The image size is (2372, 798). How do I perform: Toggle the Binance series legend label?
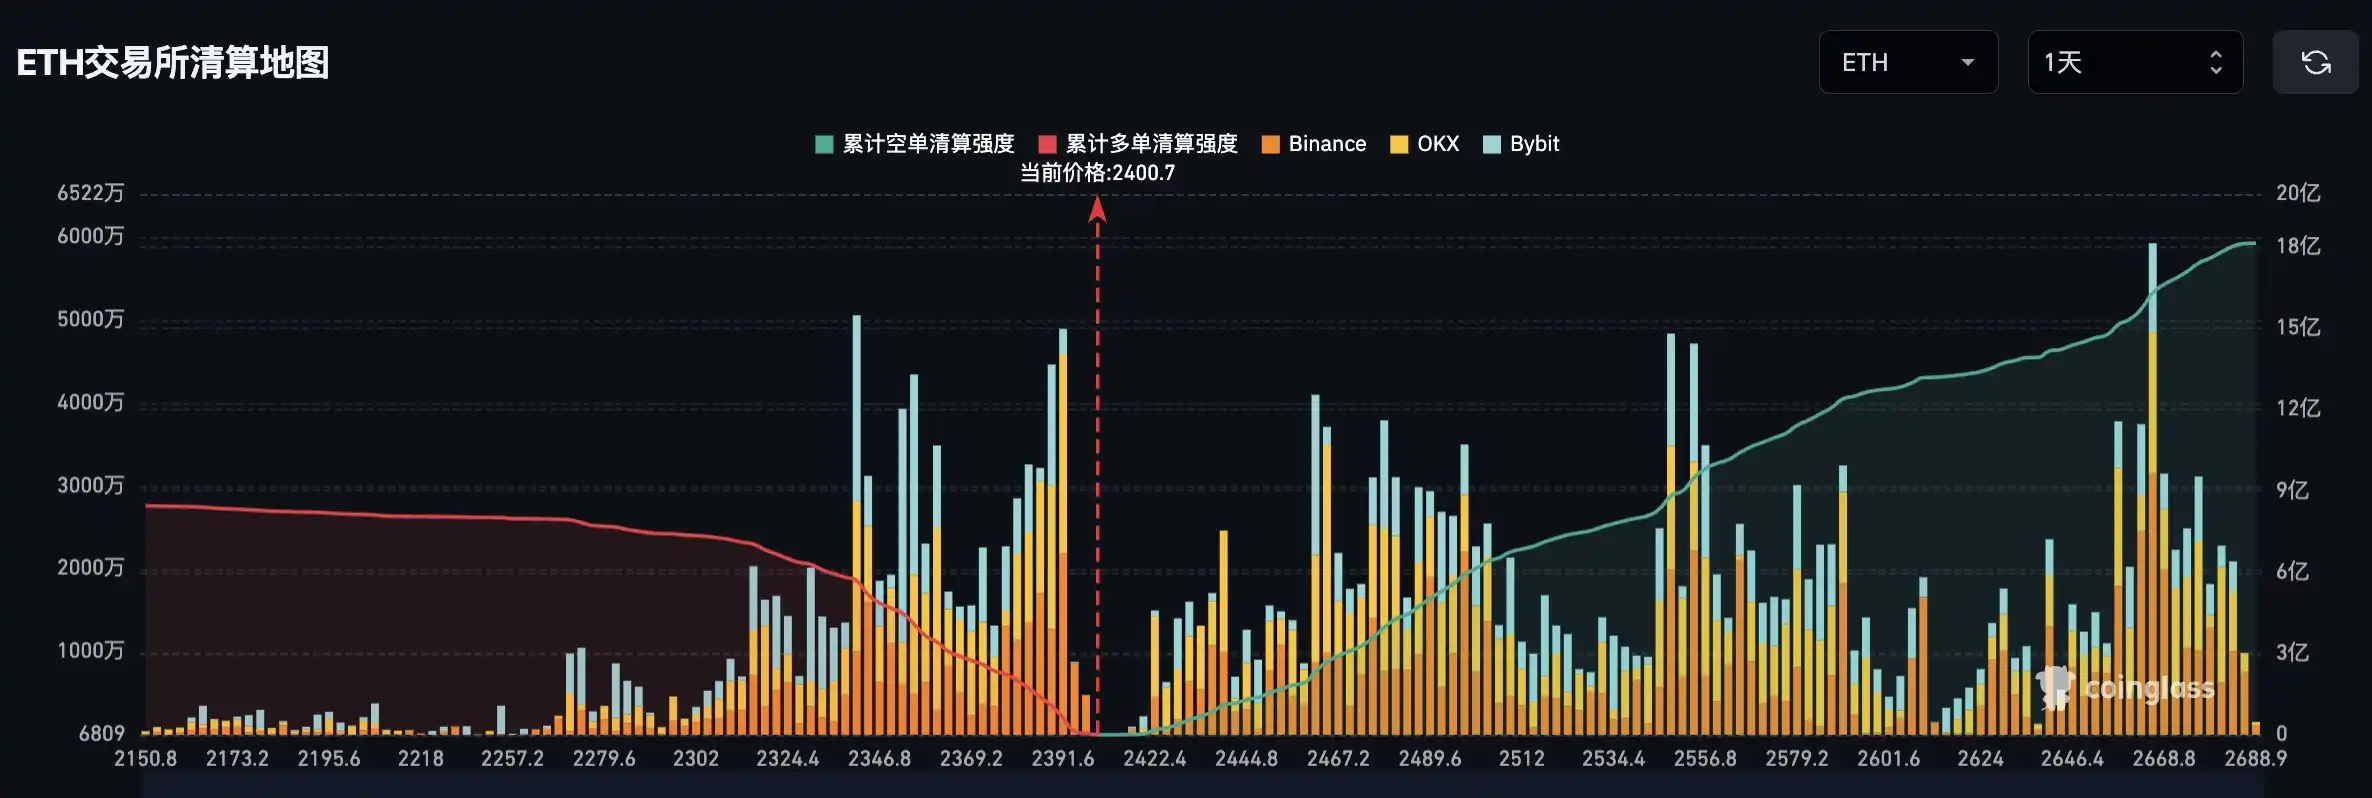pyautogui.click(x=1326, y=144)
